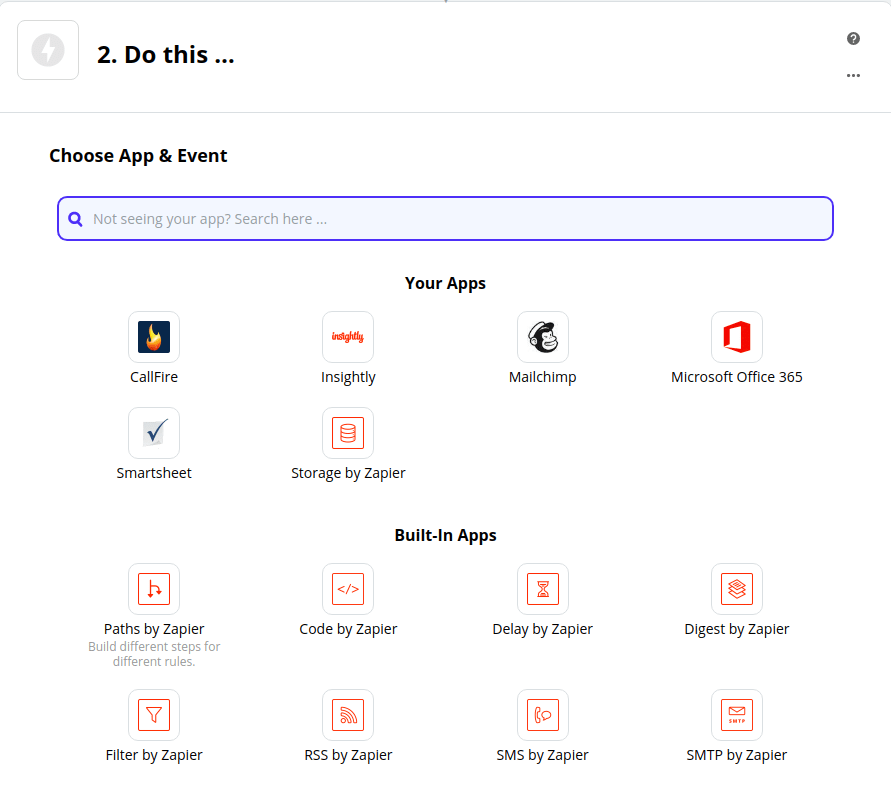Viewport: 891px width, 791px height.
Task: Click the Choose App & Event heading
Action: [x=138, y=156]
